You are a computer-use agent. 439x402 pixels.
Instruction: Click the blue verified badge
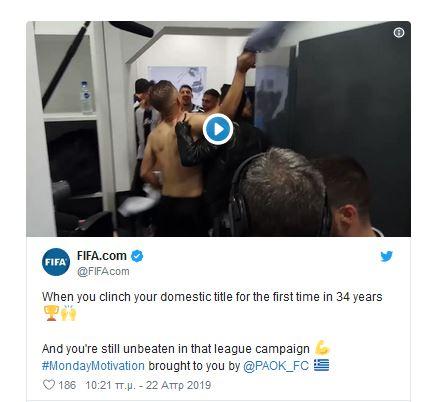coord(137,256)
